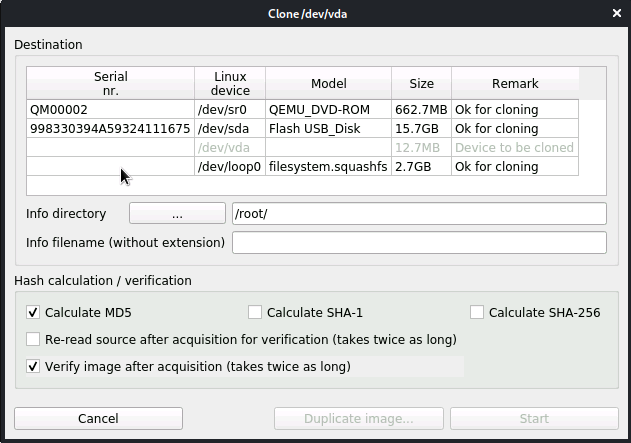Select the QEMU_DVD-ROM /dev/sr0 row

pyautogui.click(x=300, y=110)
